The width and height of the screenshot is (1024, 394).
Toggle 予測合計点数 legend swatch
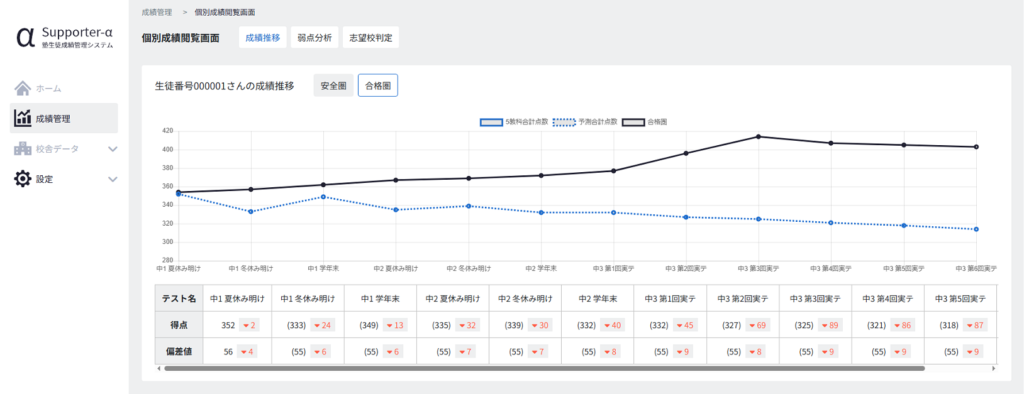(x=564, y=122)
